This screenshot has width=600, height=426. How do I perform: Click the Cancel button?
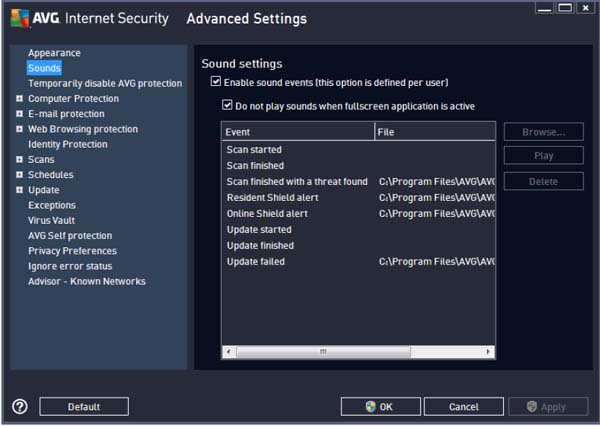click(x=463, y=407)
